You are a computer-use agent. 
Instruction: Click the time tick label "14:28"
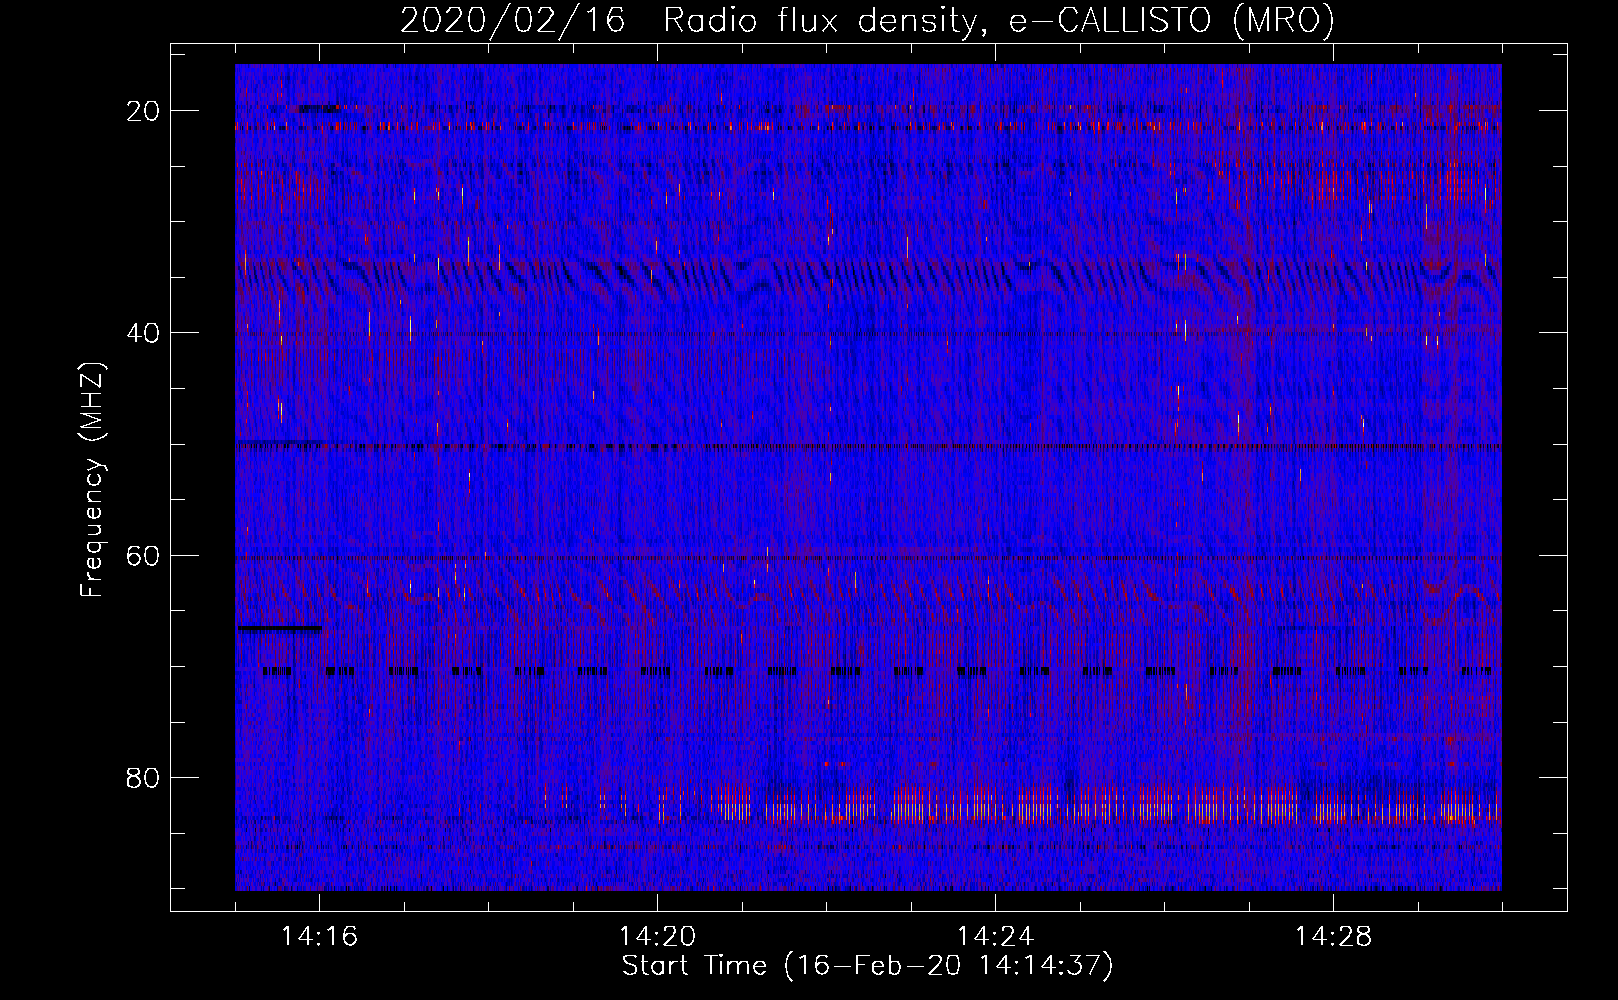tap(1333, 937)
